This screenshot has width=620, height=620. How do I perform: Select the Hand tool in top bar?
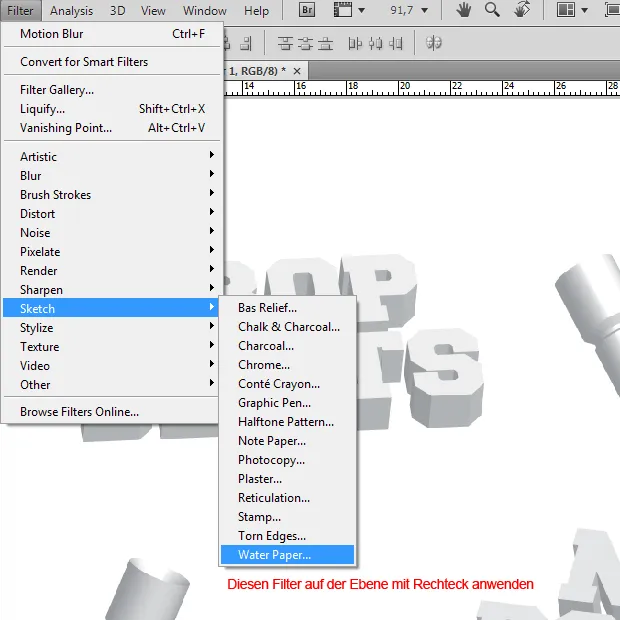coord(463,11)
